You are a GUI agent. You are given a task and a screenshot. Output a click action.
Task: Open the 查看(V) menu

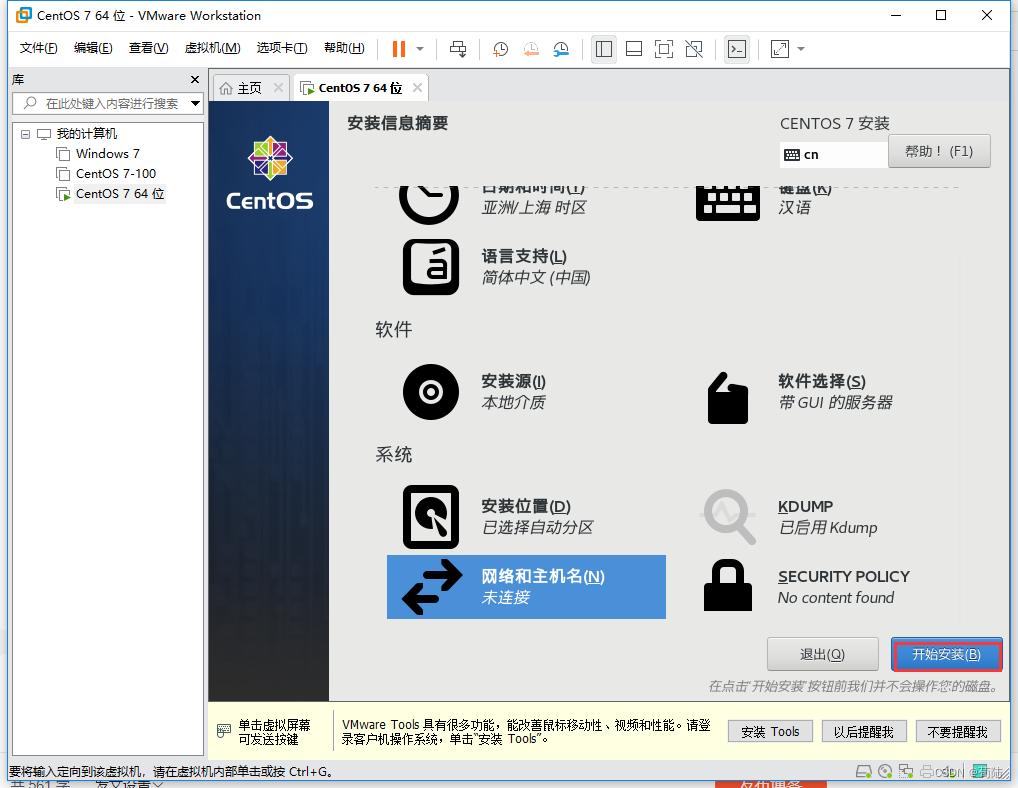click(x=148, y=48)
